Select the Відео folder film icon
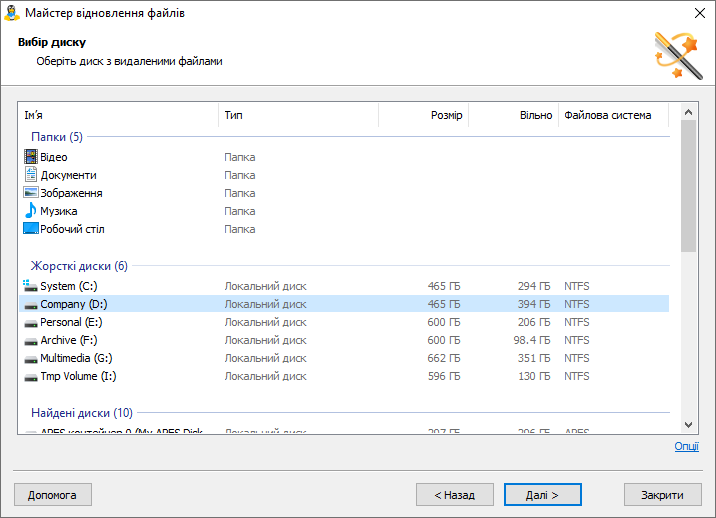This screenshot has height=518, width=716. click(x=31, y=157)
